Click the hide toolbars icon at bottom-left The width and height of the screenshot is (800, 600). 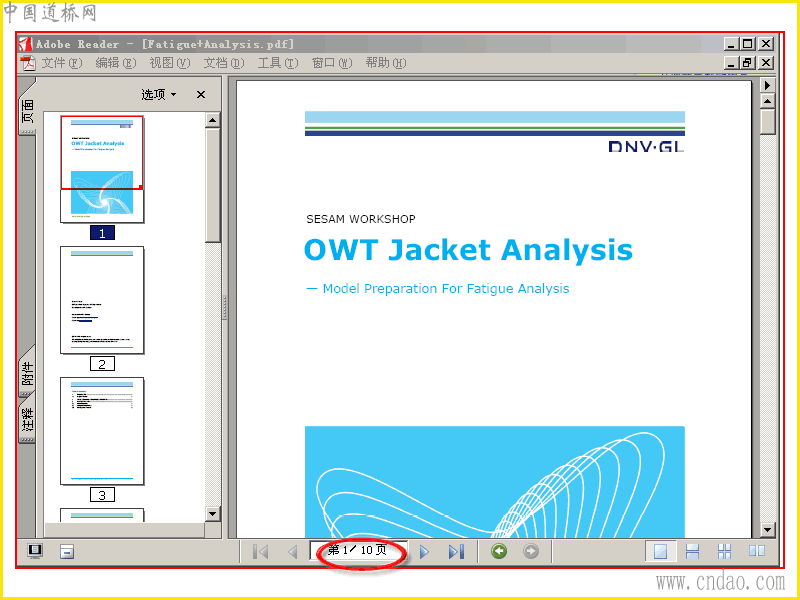coord(67,551)
